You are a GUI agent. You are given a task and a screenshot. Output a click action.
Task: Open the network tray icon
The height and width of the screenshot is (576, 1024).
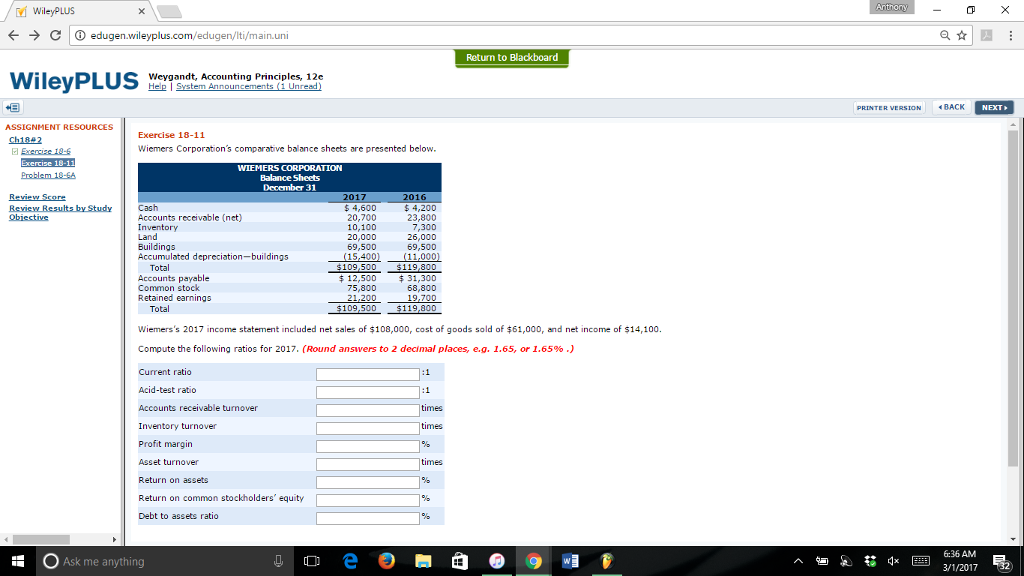846,561
